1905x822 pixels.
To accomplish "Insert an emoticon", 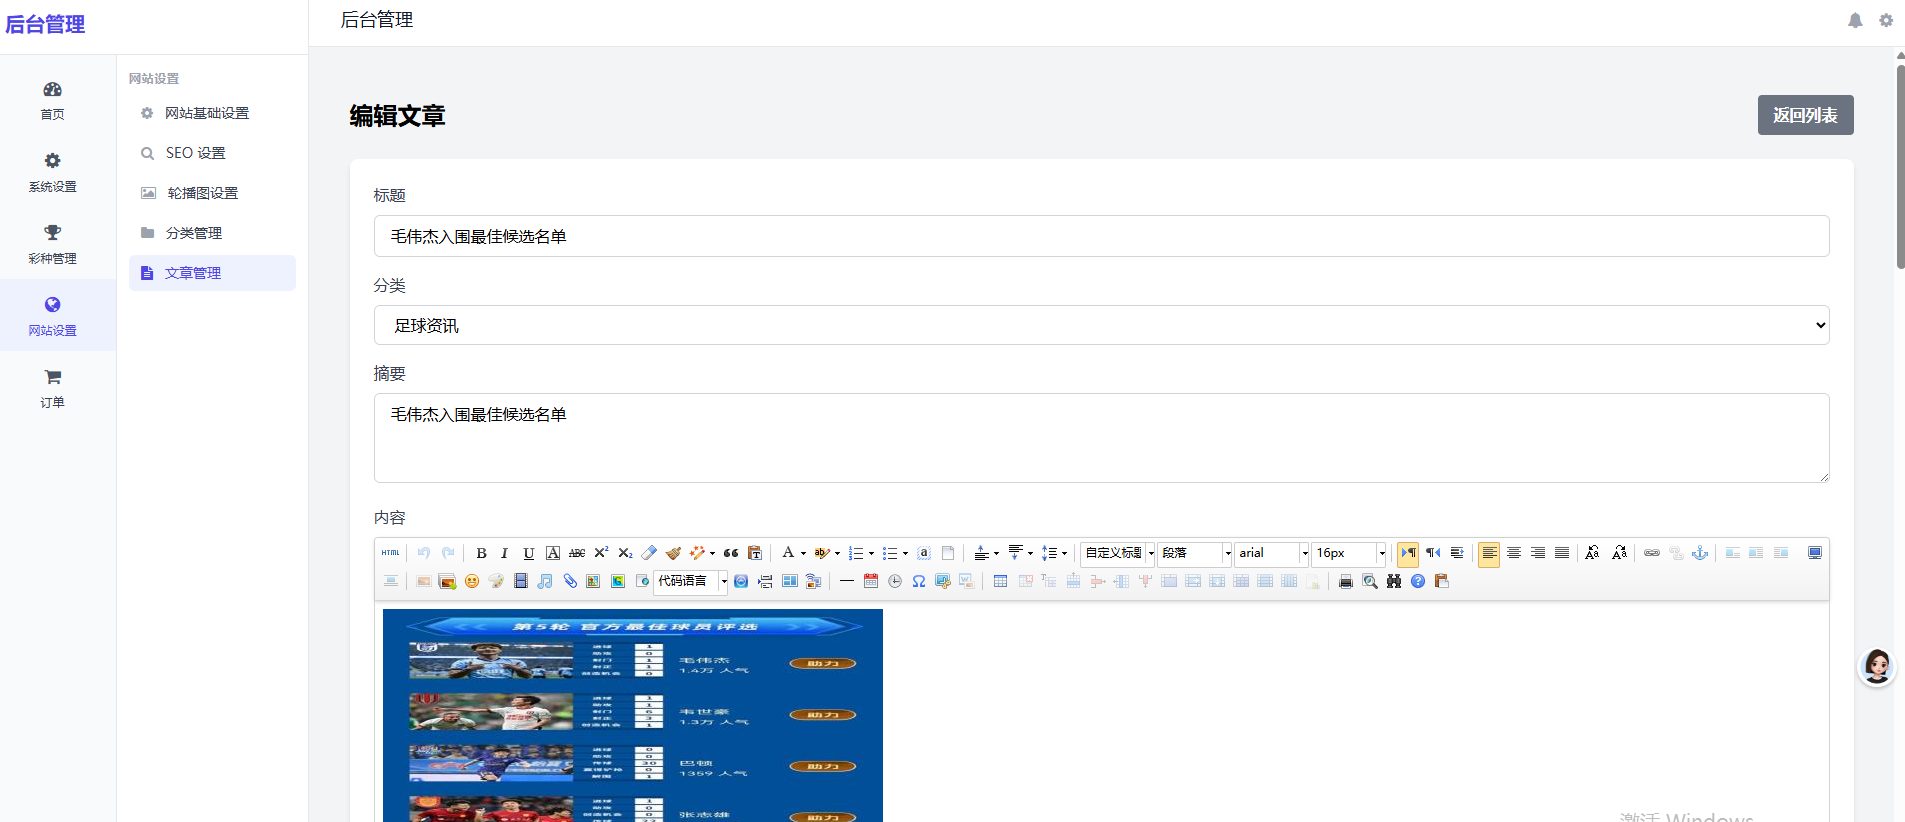I will point(472,581).
